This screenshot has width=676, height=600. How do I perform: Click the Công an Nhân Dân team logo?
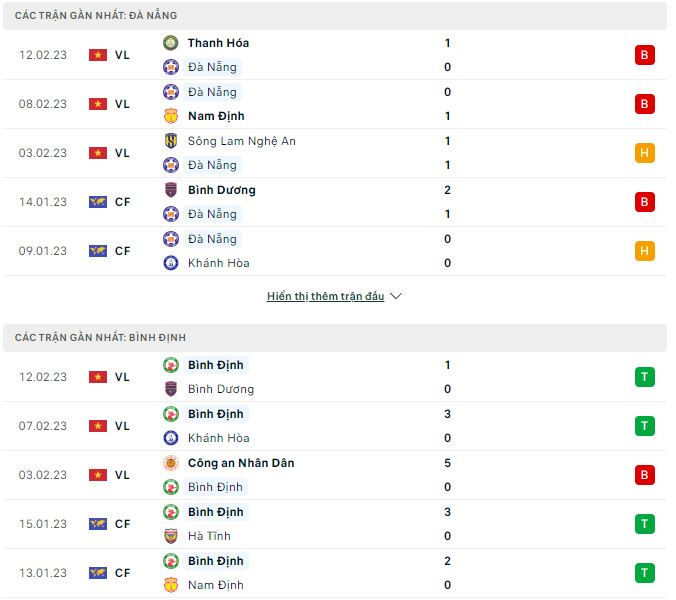[x=171, y=463]
